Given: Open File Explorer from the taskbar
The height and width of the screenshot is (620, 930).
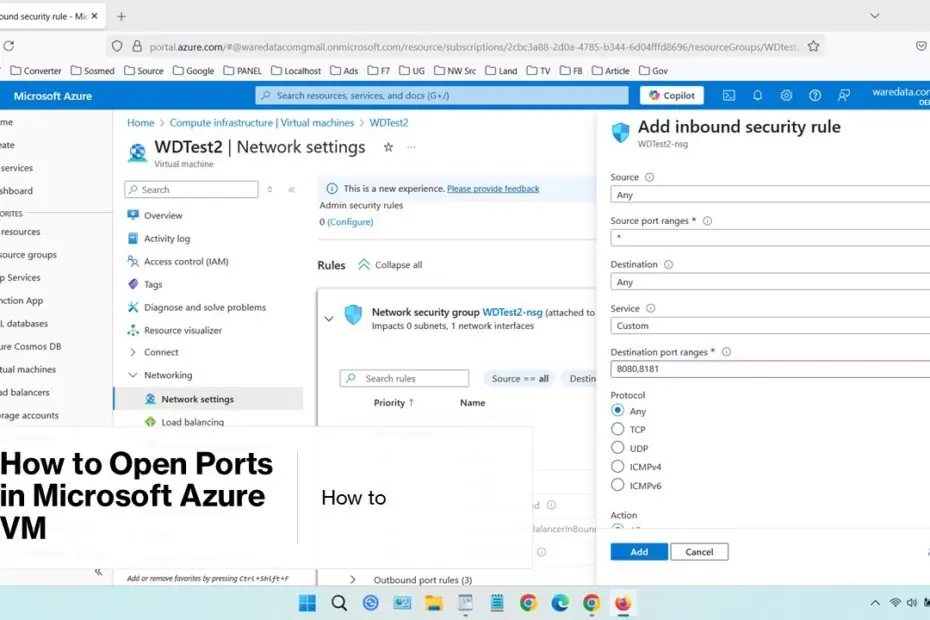Looking at the screenshot, I should [x=434, y=603].
